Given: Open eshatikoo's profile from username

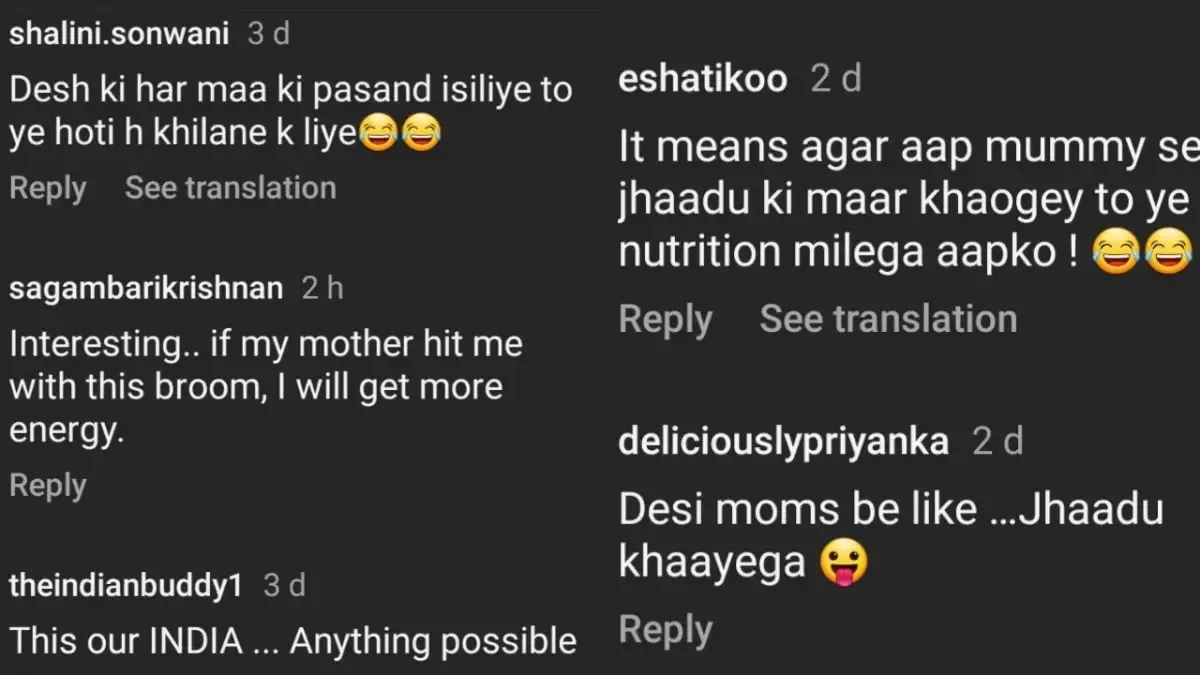Looking at the screenshot, I should pos(703,80).
